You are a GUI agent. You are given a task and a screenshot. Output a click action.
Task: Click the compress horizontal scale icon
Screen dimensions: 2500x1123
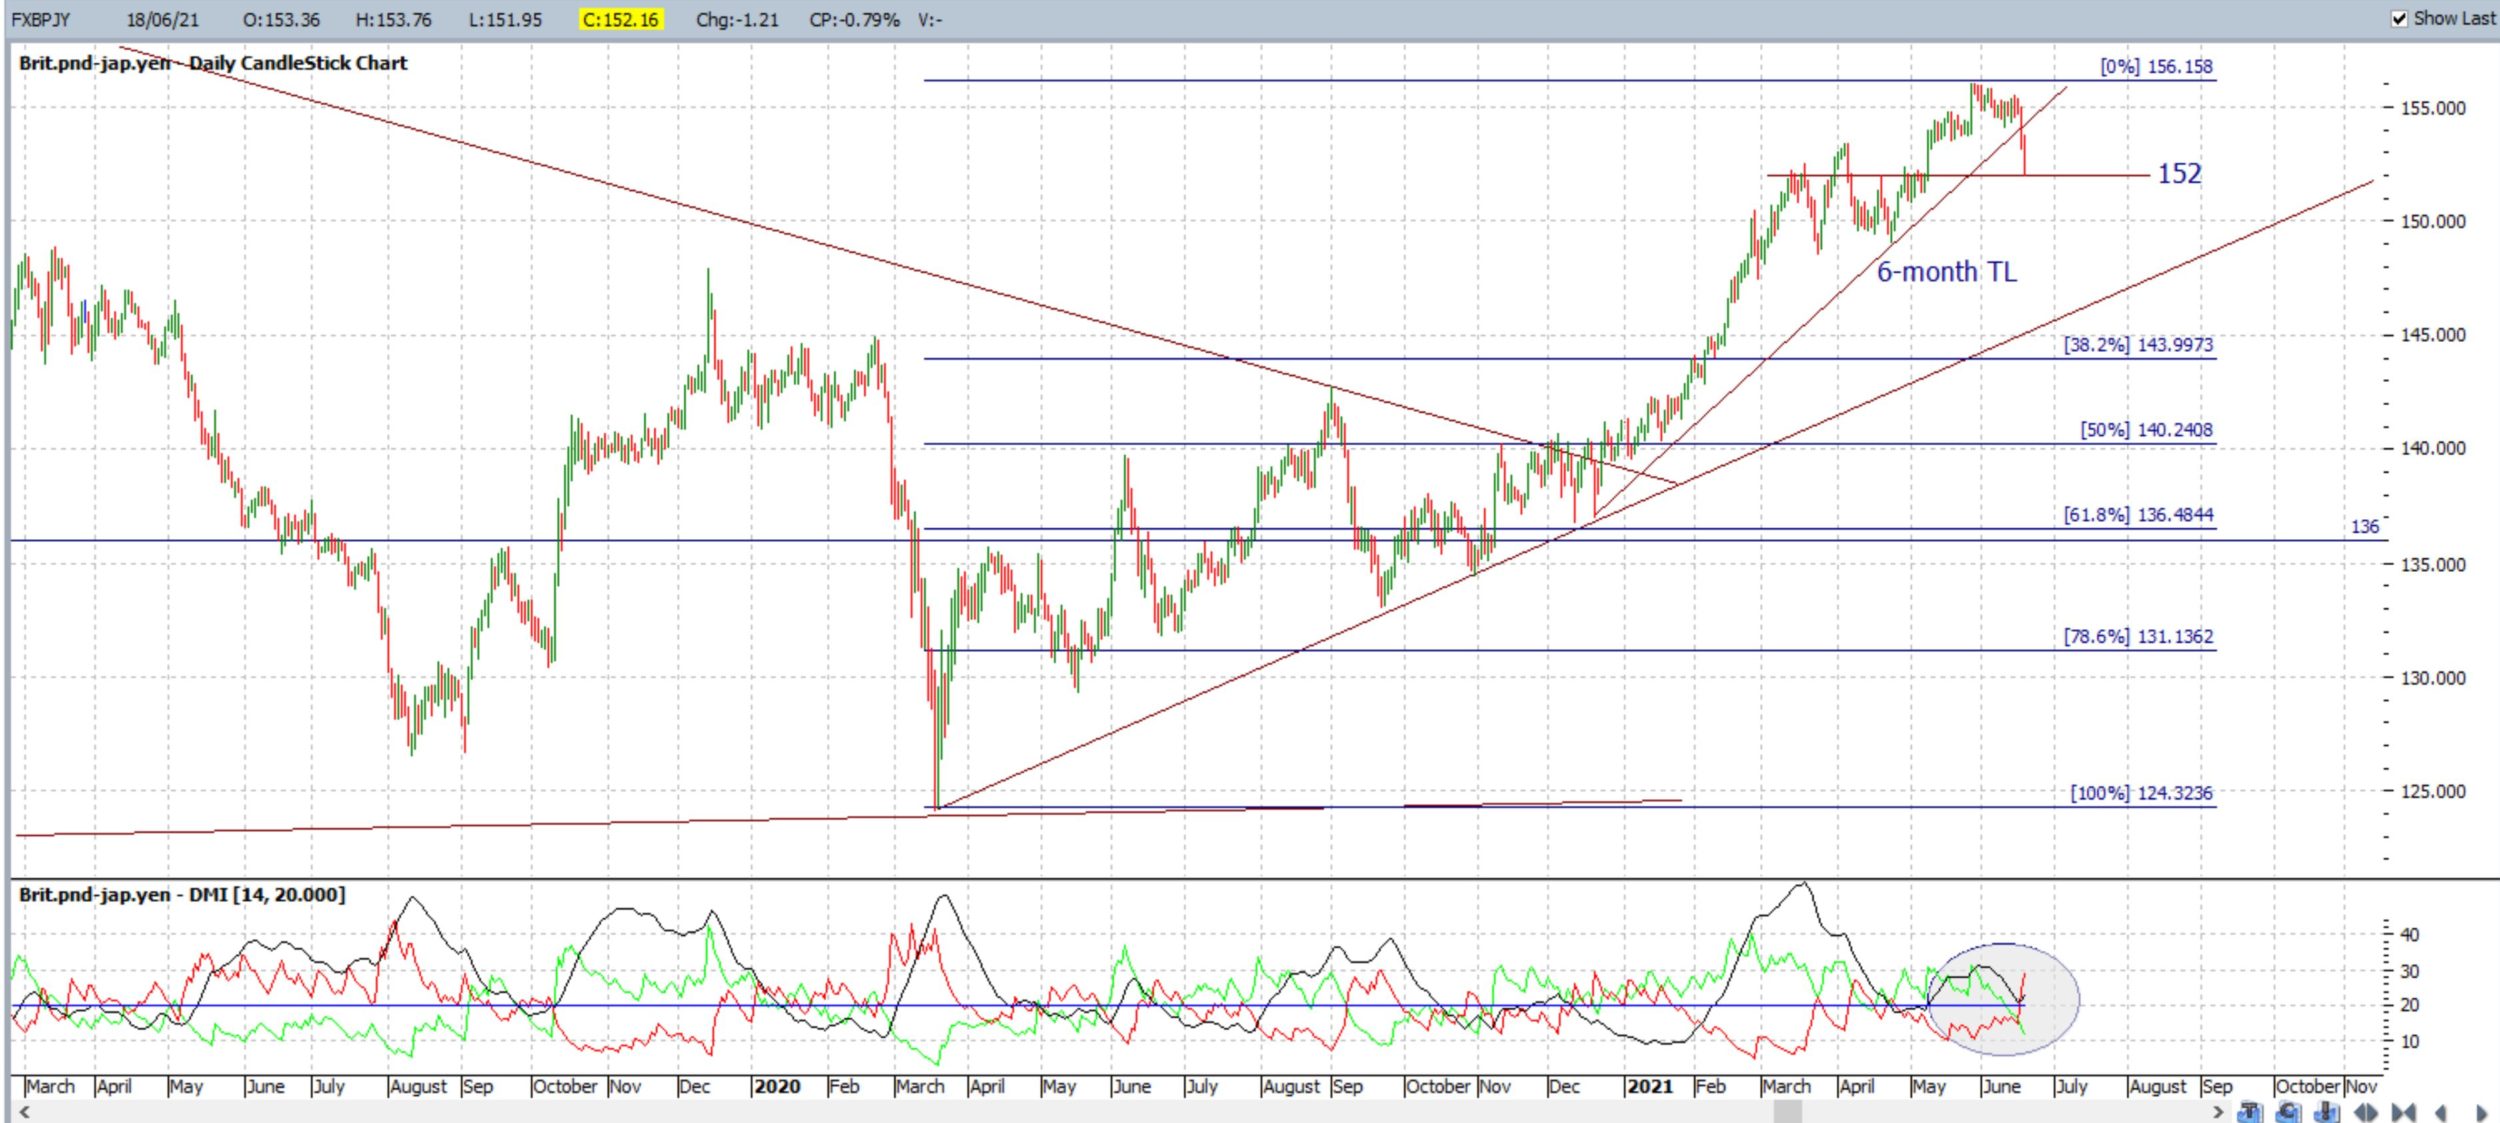click(x=2403, y=1112)
